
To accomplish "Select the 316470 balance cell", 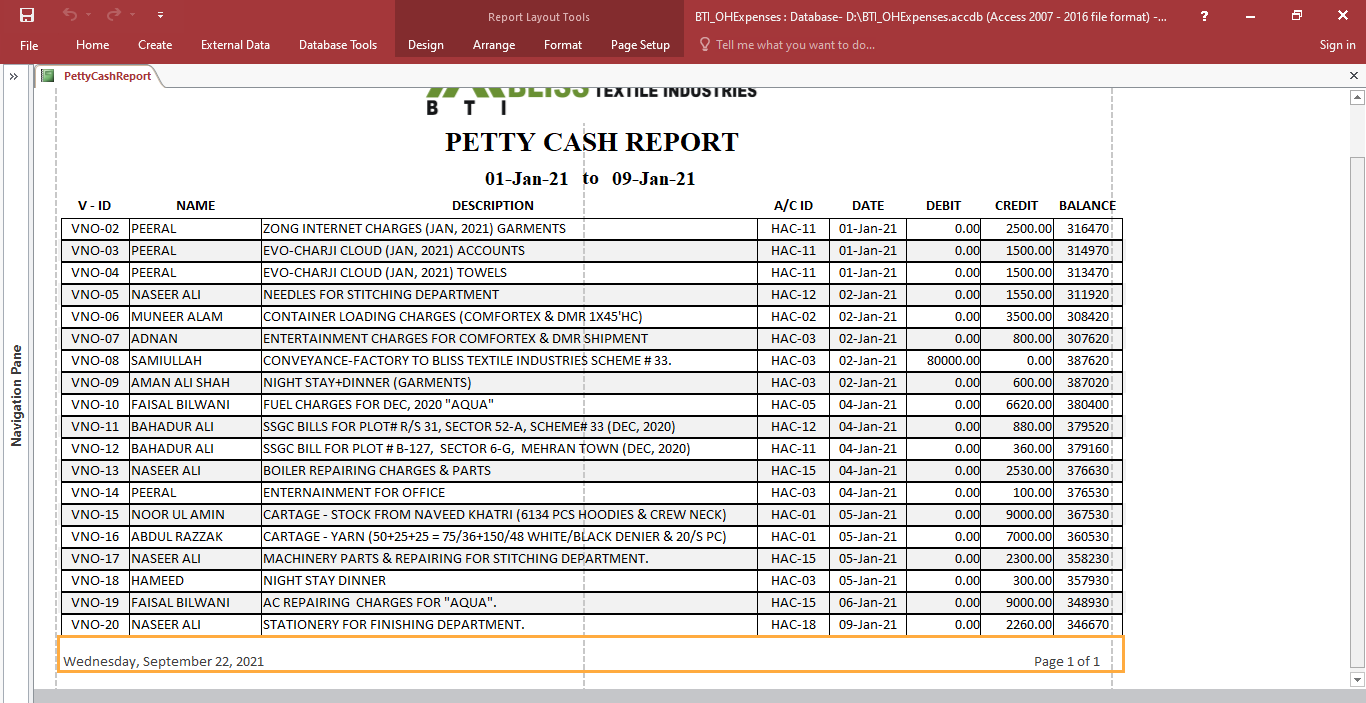I will 1088,229.
